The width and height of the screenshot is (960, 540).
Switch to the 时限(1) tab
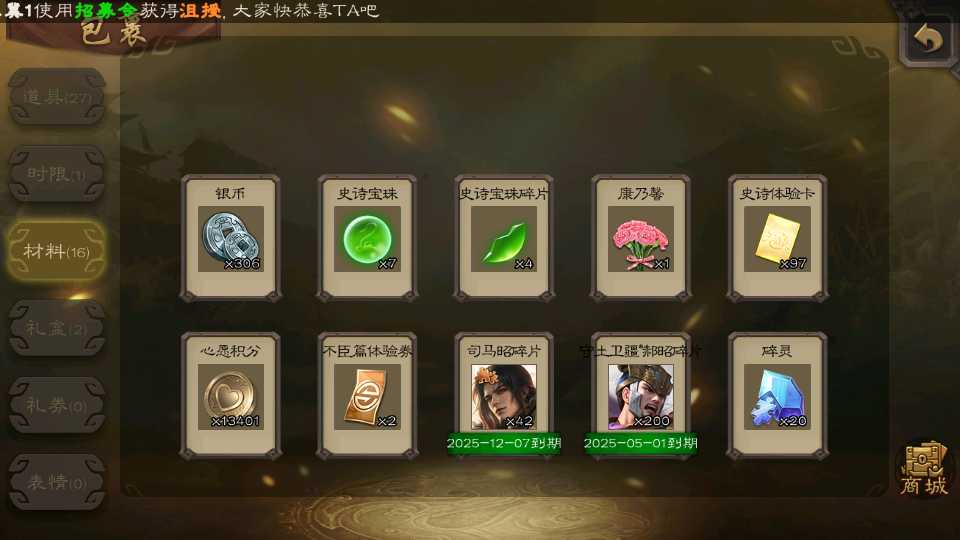[x=57, y=174]
